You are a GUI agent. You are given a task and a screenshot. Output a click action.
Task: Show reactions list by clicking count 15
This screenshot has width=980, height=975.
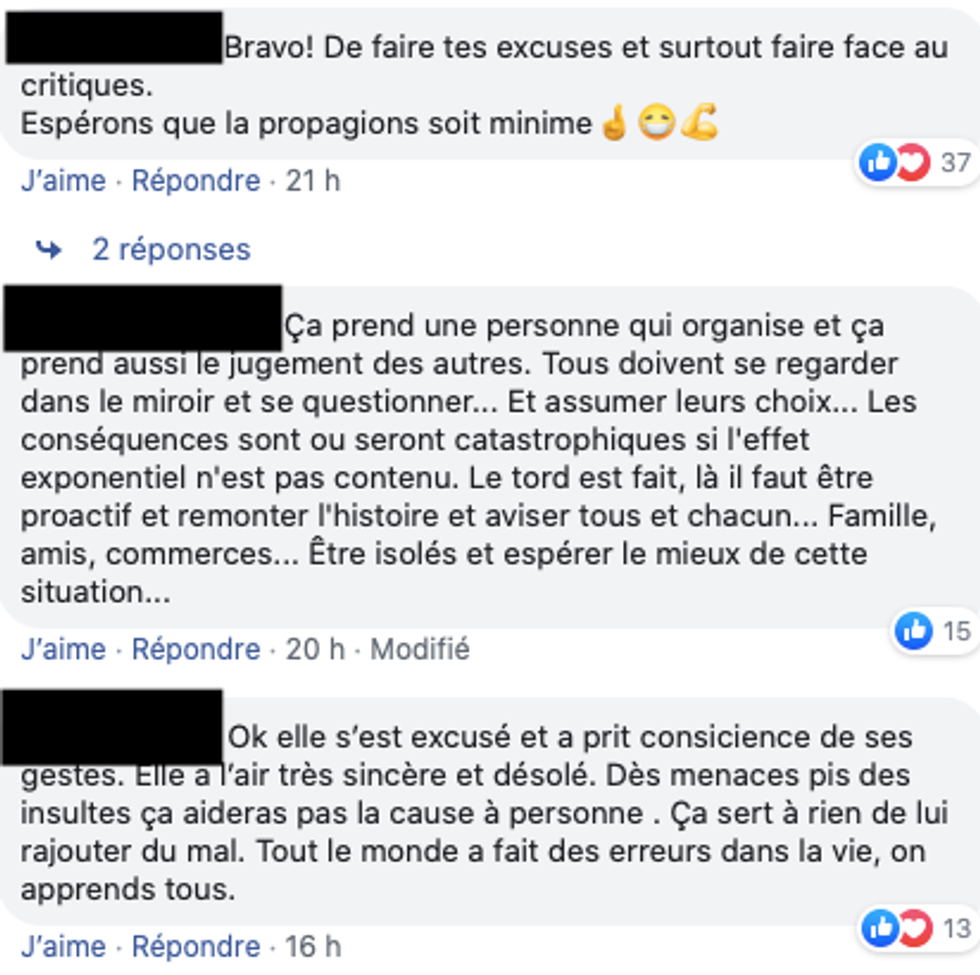tap(956, 631)
